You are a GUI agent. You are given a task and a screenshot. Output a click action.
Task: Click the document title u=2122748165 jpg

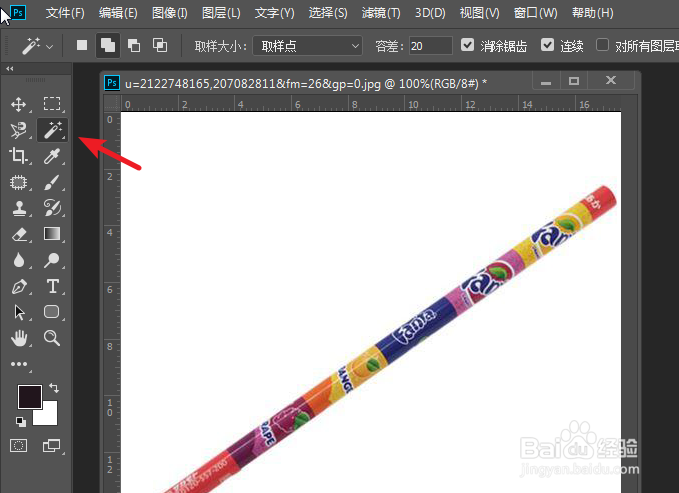(306, 83)
